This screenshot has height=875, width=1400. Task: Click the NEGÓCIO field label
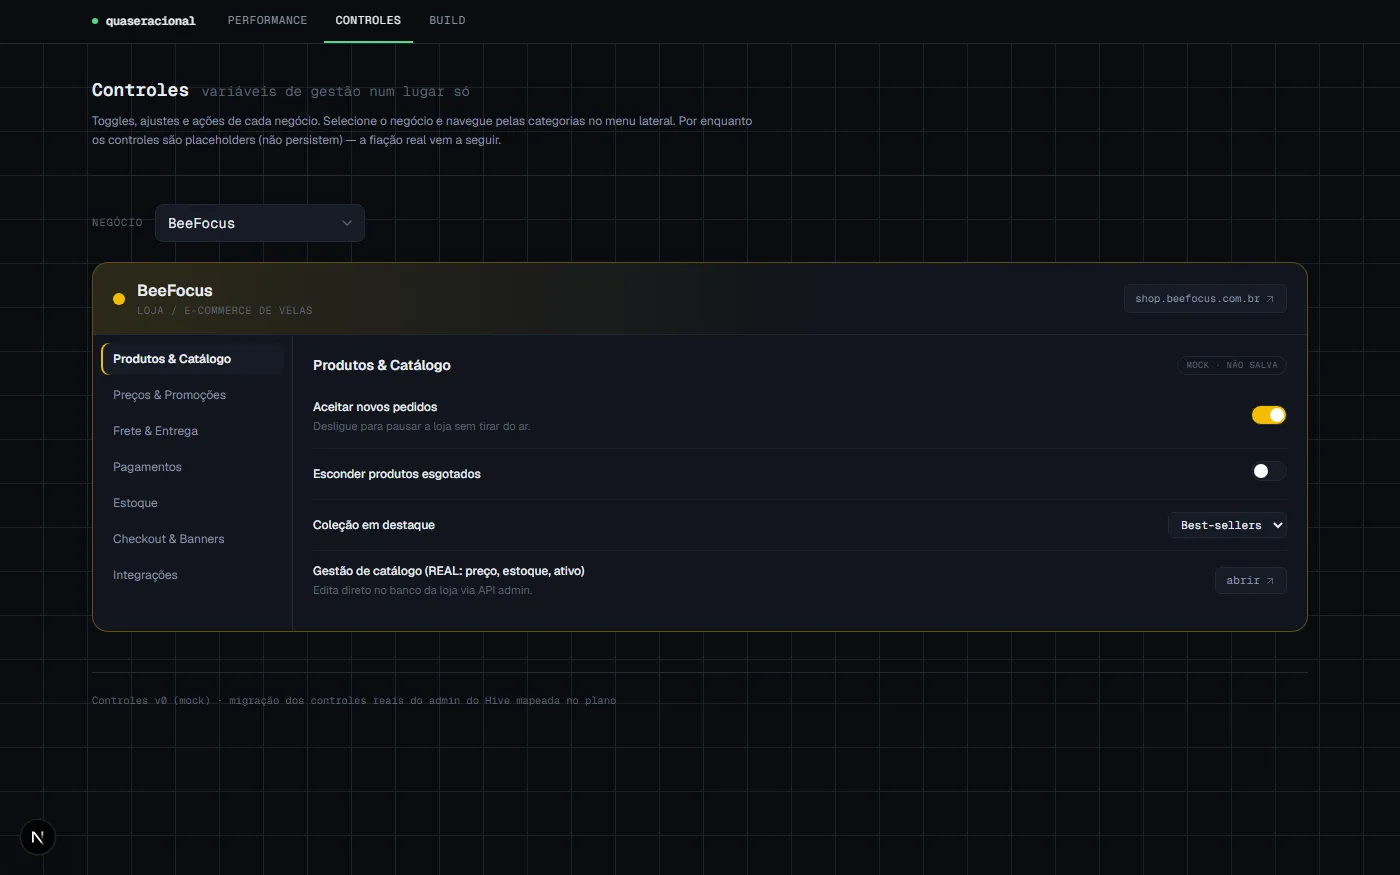click(x=117, y=223)
